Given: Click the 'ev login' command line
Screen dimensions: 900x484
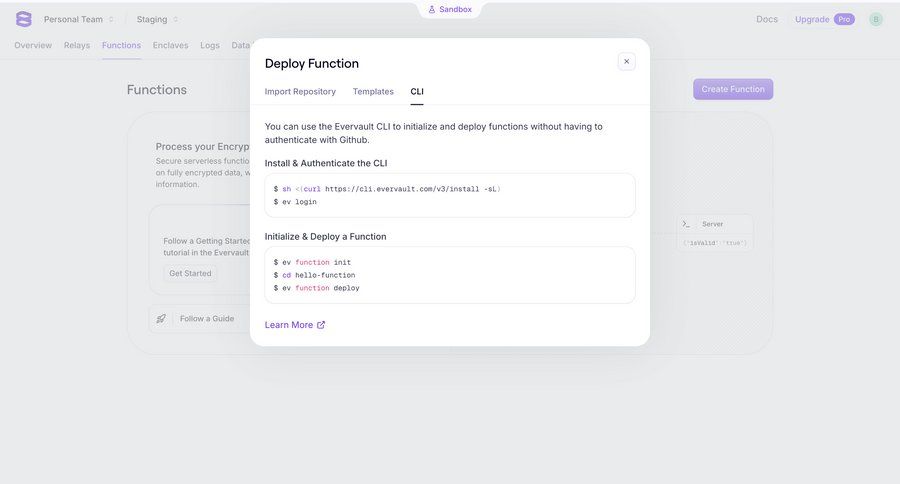Looking at the screenshot, I should click(x=295, y=202).
